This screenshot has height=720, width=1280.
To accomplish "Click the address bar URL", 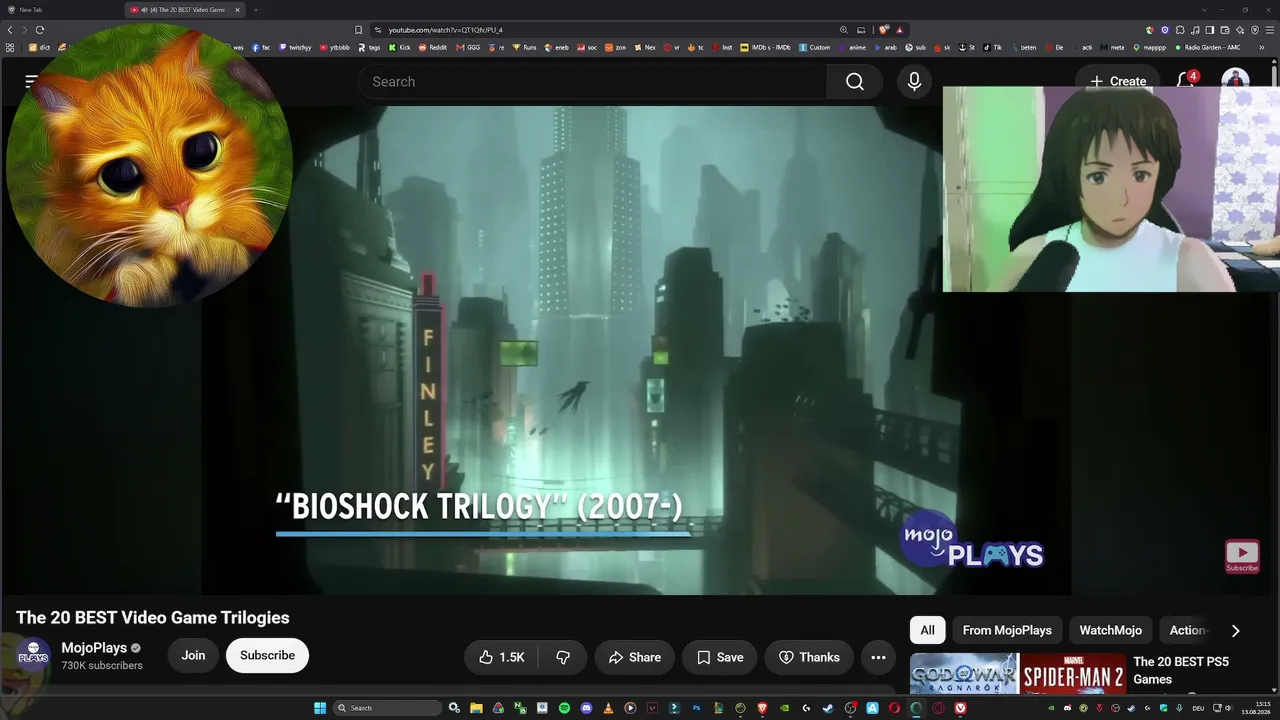I will [446, 30].
